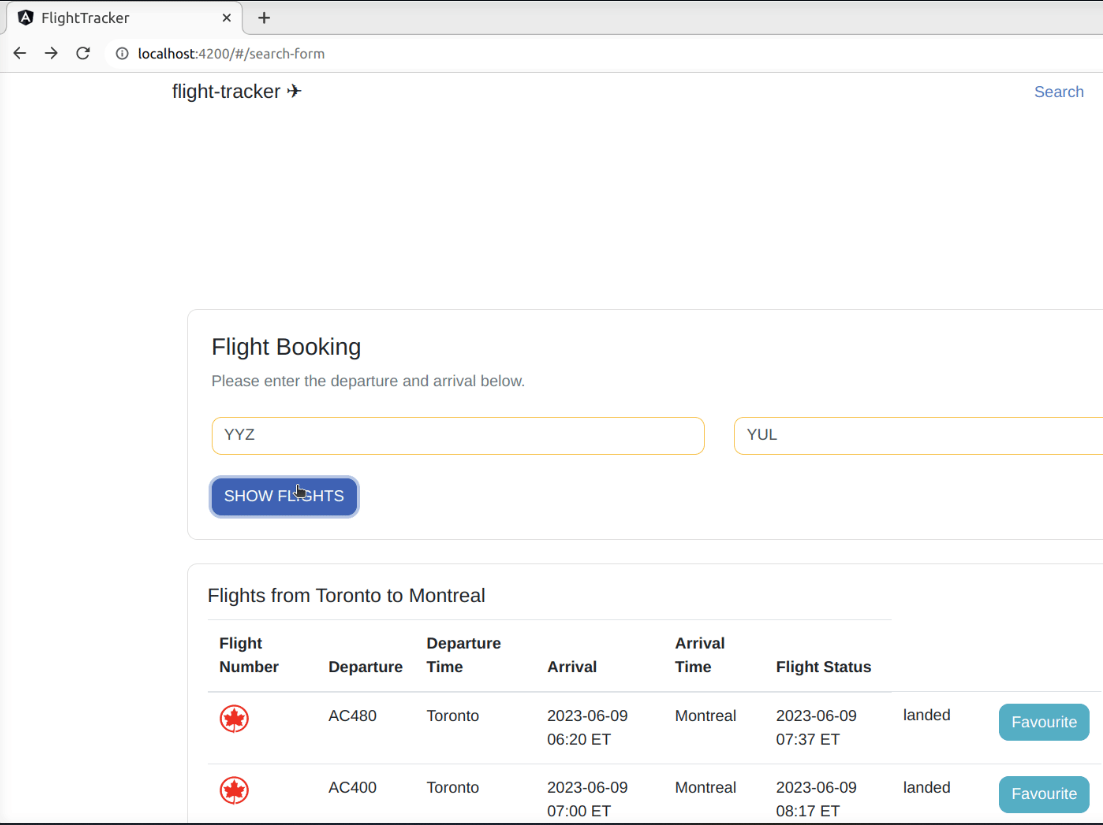
Task: Open a new browser tab
Action: [264, 18]
